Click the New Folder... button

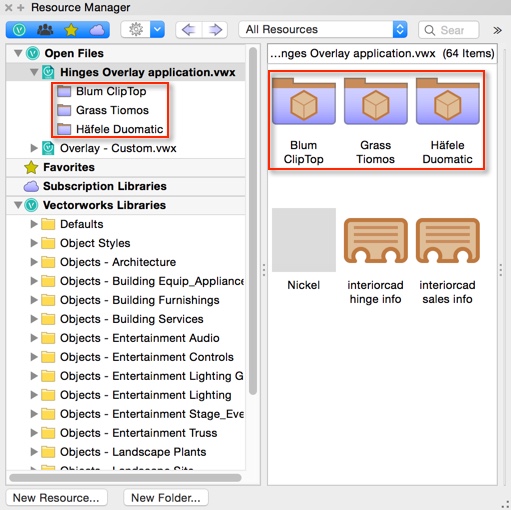(166, 498)
